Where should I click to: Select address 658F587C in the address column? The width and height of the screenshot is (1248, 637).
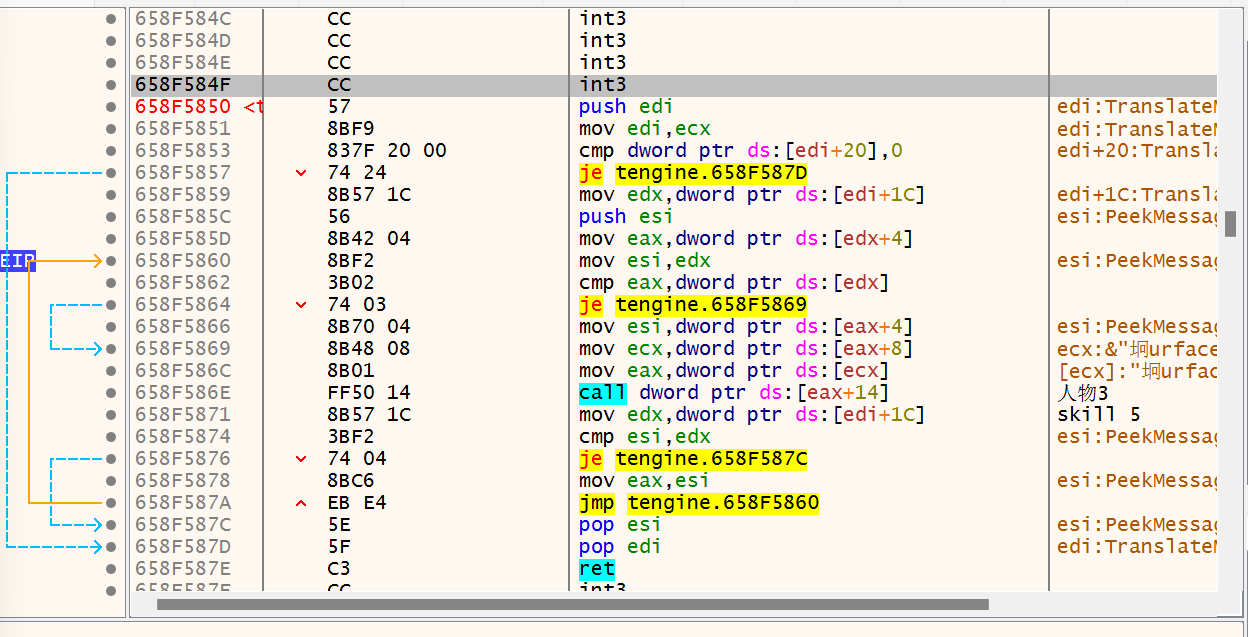(x=183, y=525)
